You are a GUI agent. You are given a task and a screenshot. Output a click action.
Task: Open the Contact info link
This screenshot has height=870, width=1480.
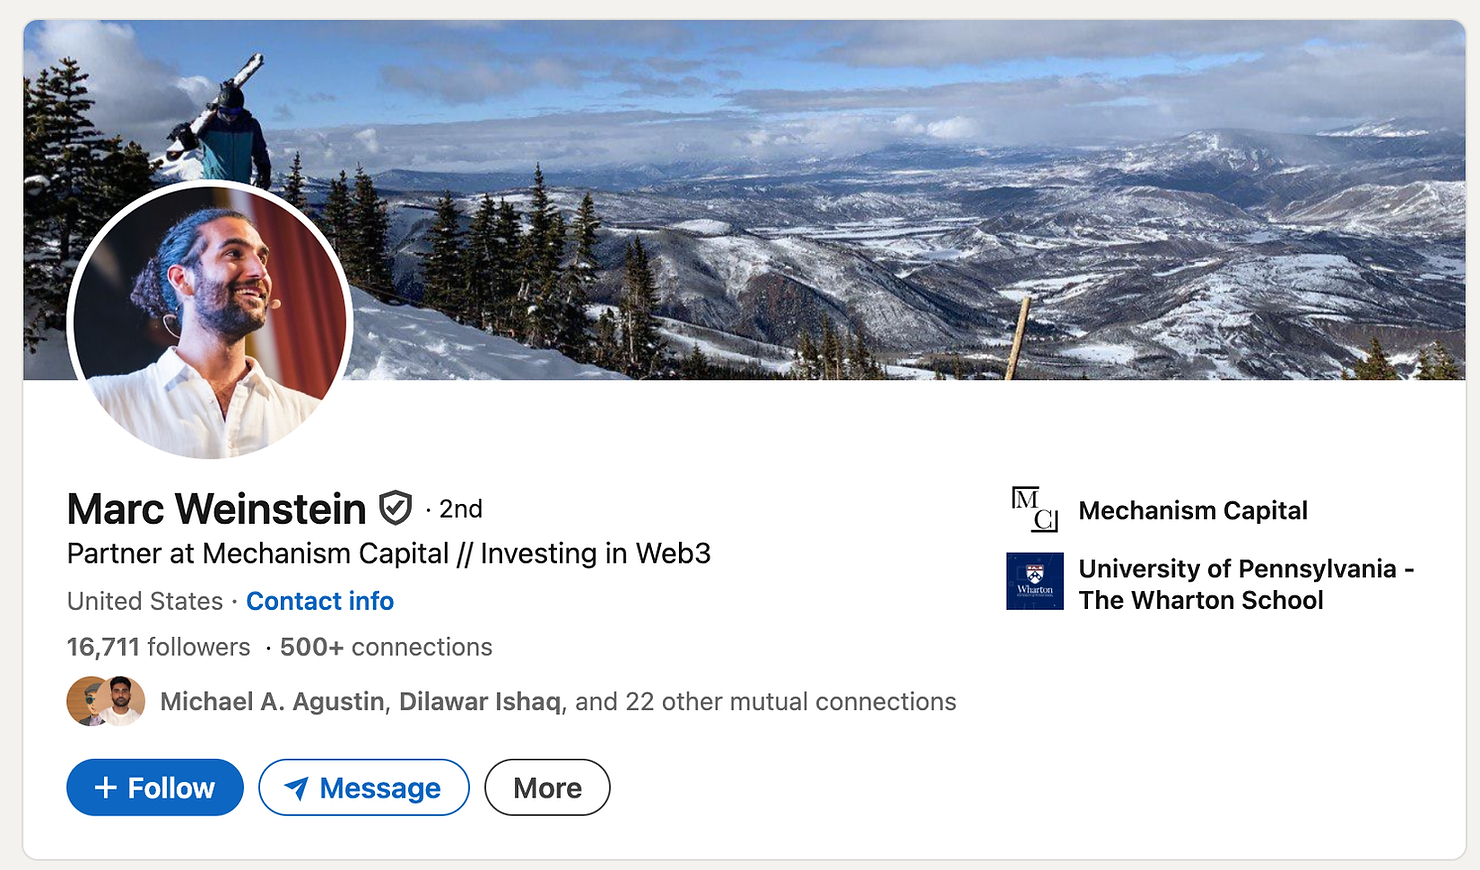pos(320,601)
